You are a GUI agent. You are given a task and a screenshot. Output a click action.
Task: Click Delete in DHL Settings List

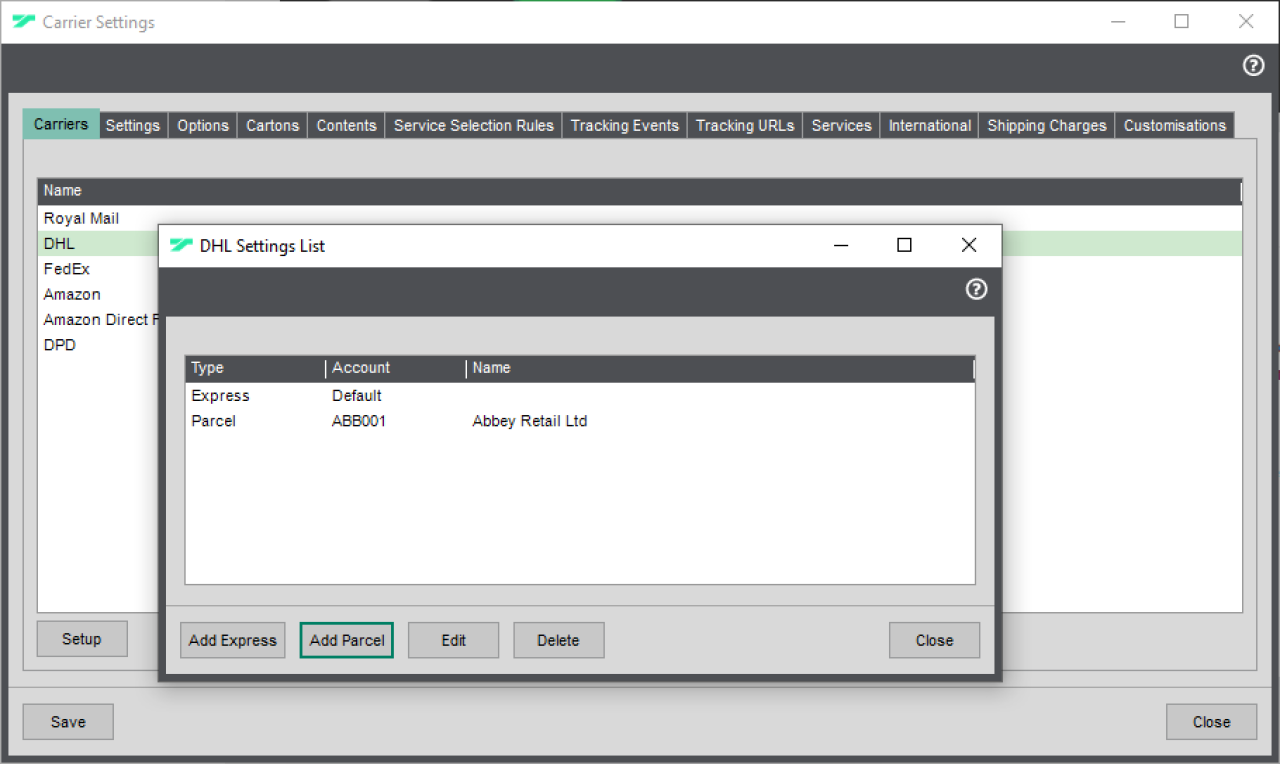[x=559, y=640]
